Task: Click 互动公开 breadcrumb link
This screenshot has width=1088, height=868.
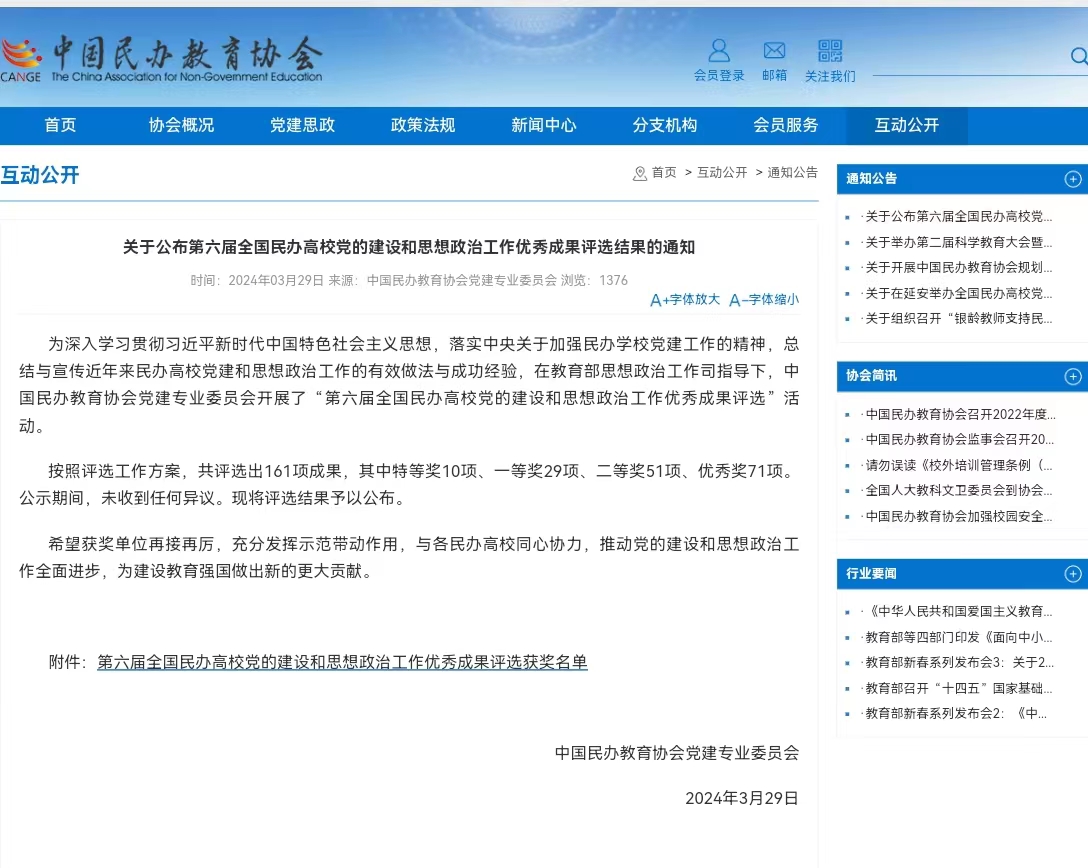Action: pos(722,173)
